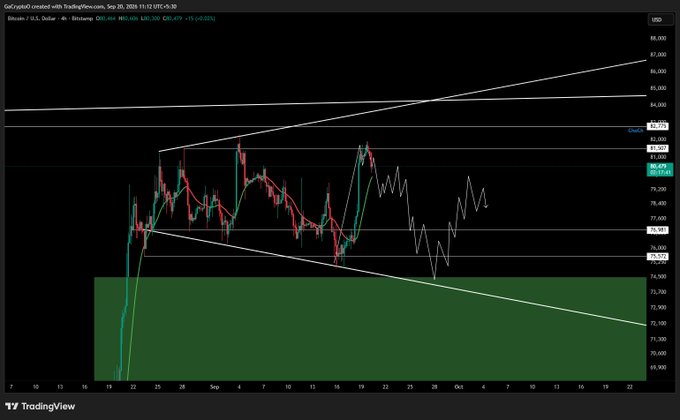Click the 88,000 price scale value

[x=658, y=38]
